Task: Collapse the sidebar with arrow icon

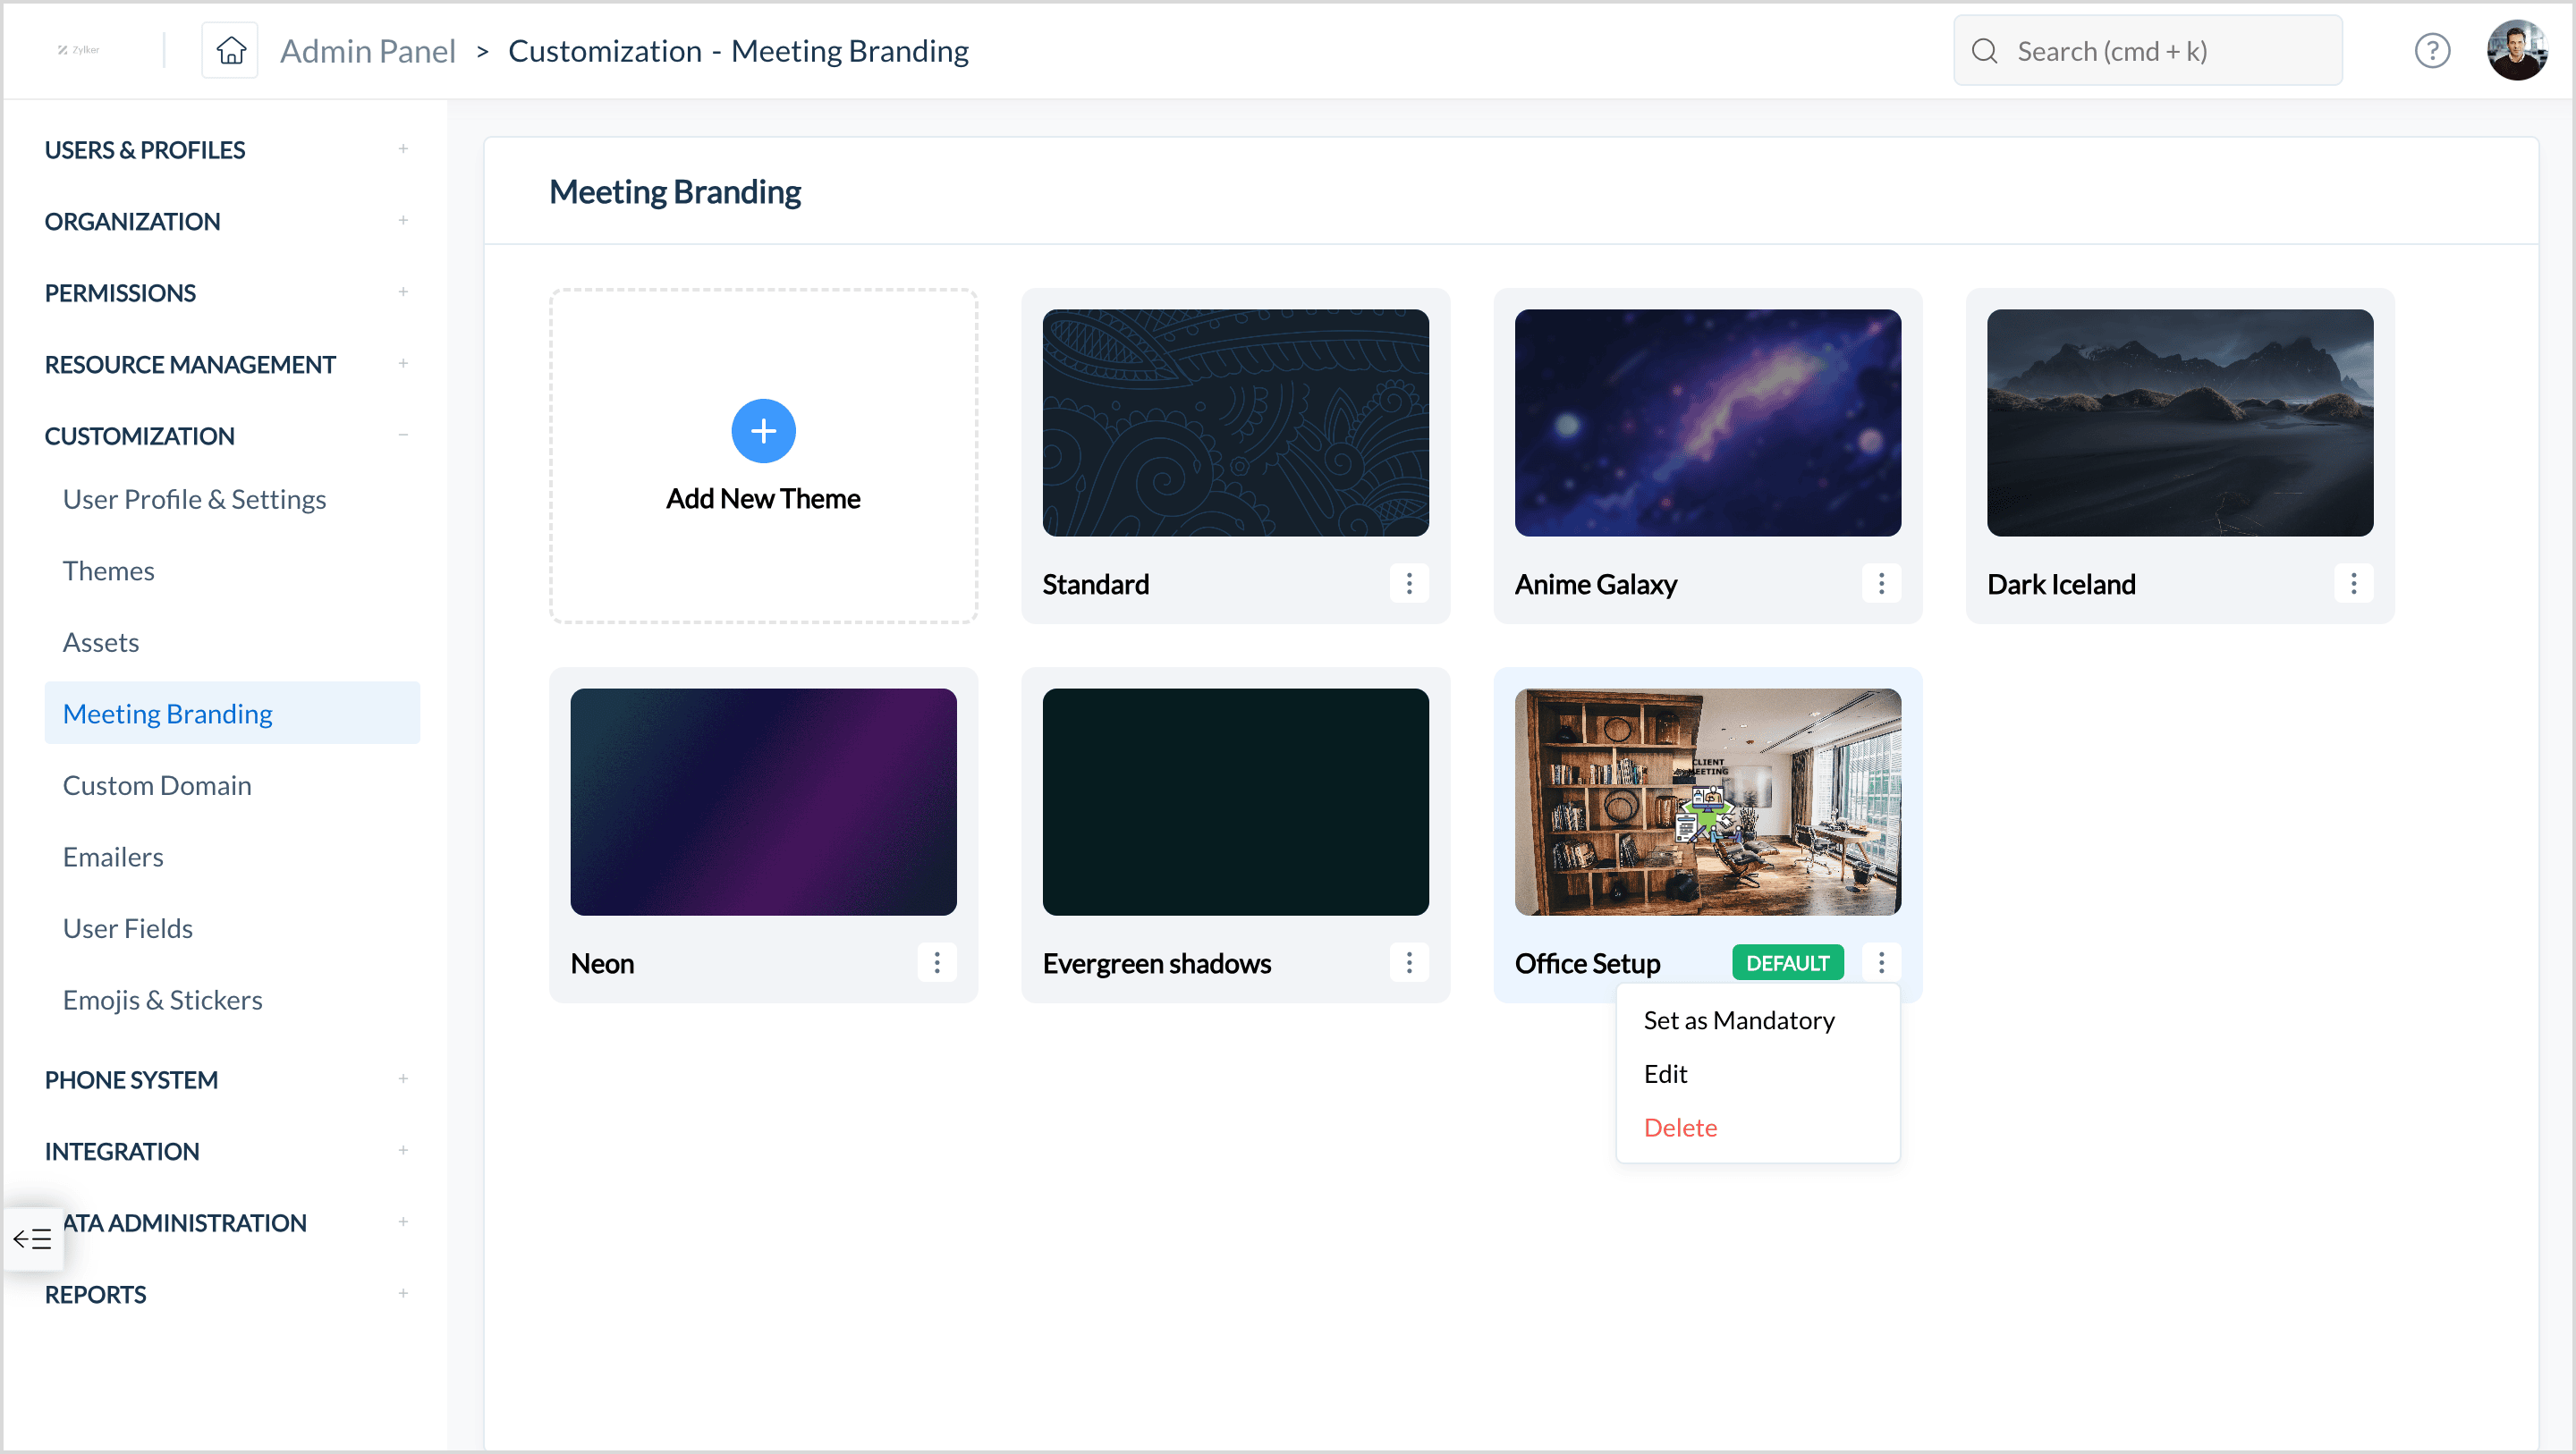Action: (33, 1239)
